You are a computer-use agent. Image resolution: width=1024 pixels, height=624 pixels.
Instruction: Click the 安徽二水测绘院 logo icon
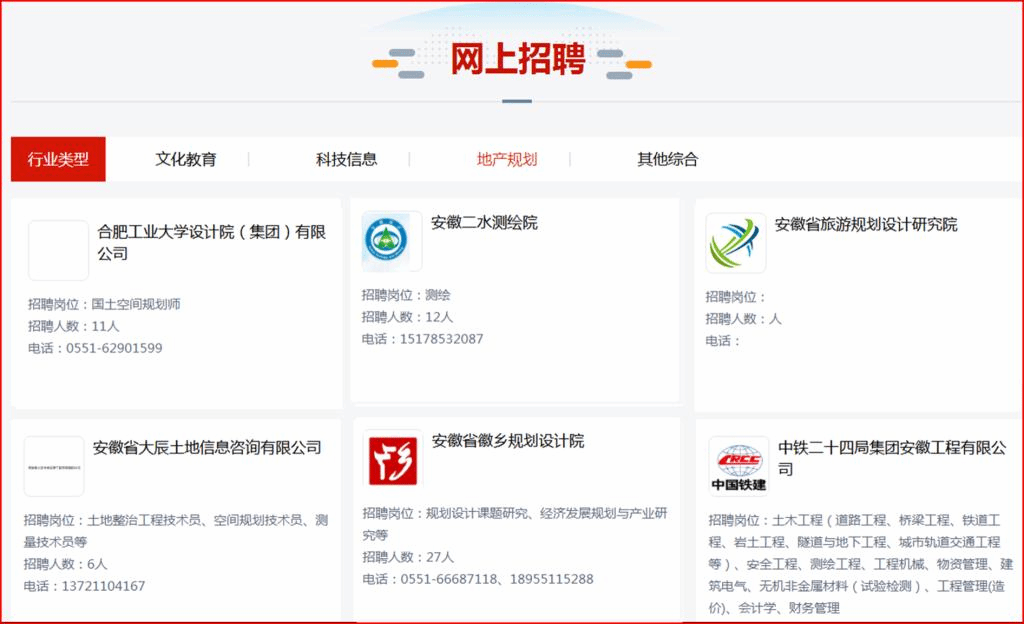click(386, 242)
